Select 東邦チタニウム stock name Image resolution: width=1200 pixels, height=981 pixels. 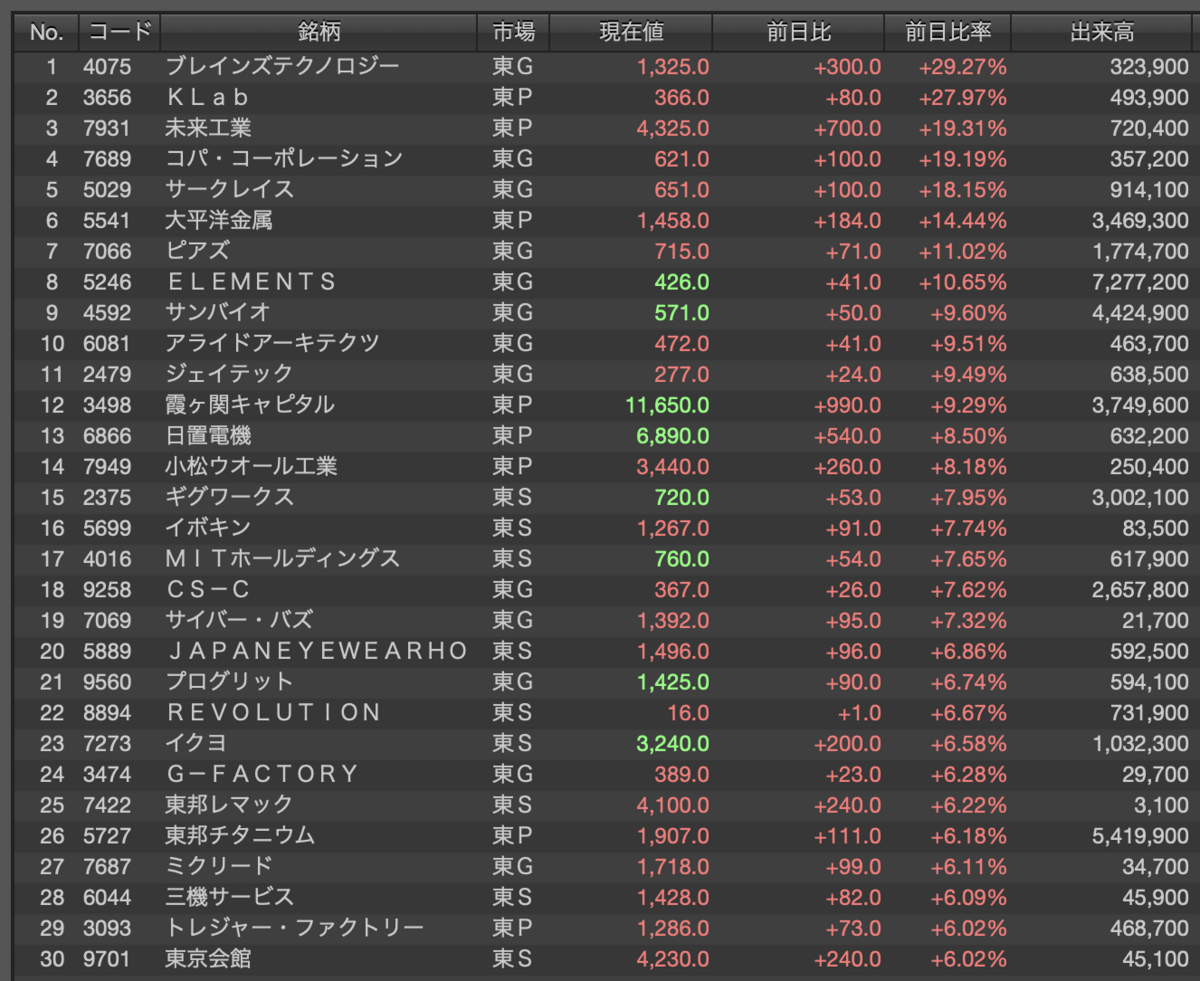click(240, 835)
